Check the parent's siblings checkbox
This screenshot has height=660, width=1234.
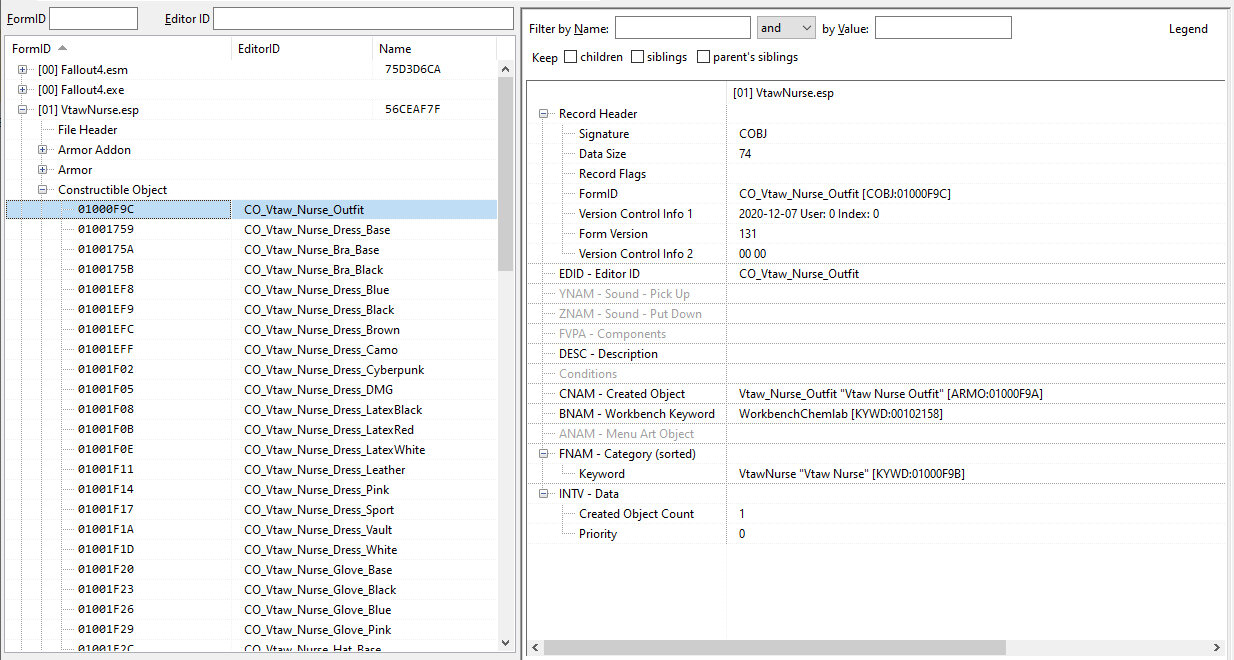(703, 57)
